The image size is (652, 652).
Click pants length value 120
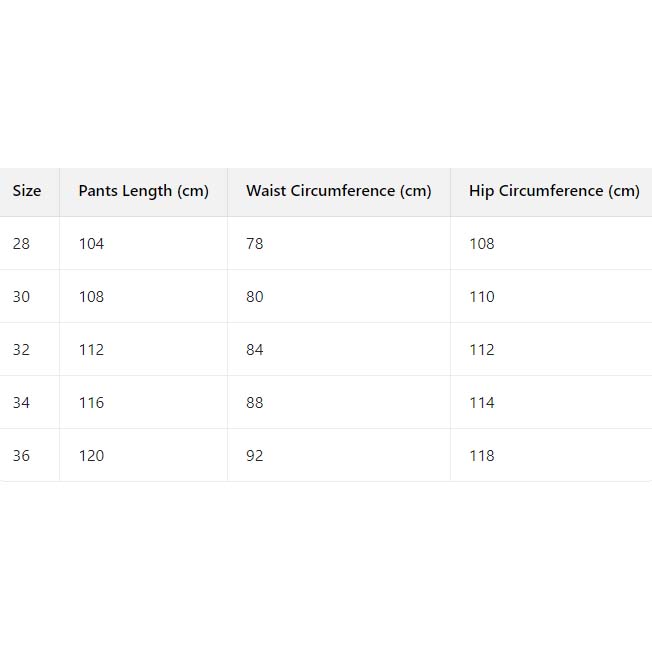[x=91, y=456]
